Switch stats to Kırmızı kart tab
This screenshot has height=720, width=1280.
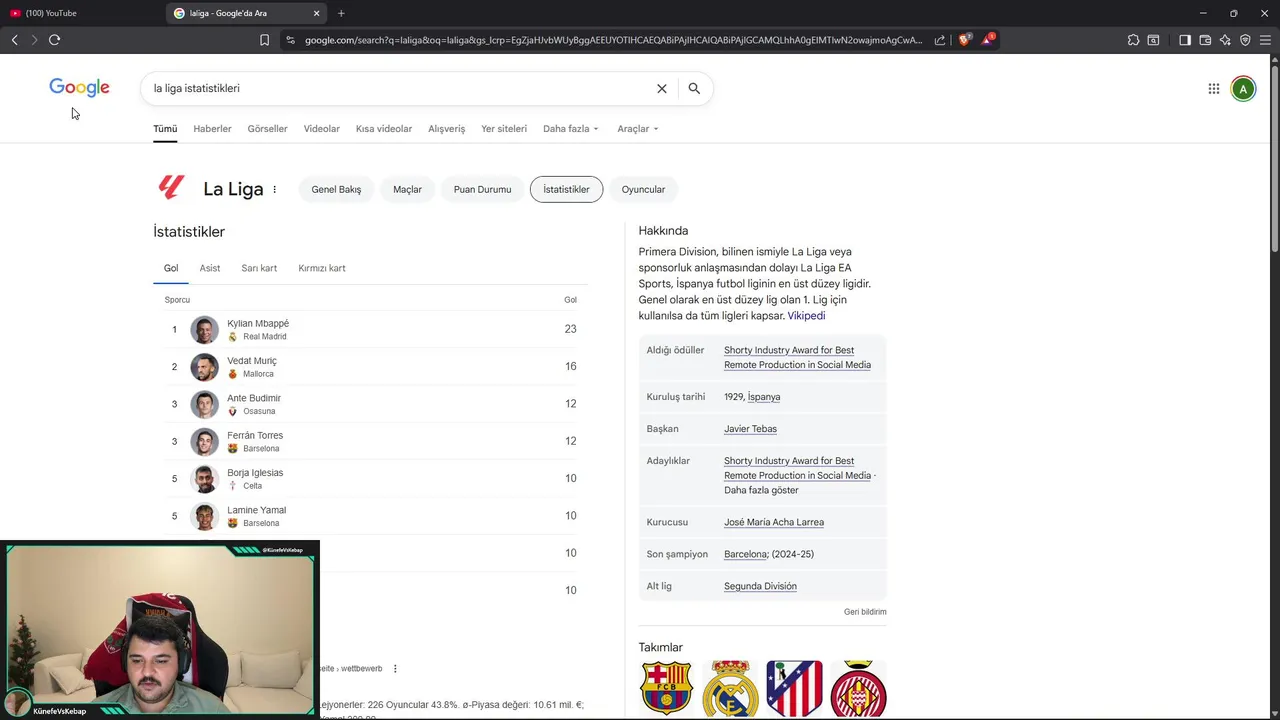[x=322, y=268]
